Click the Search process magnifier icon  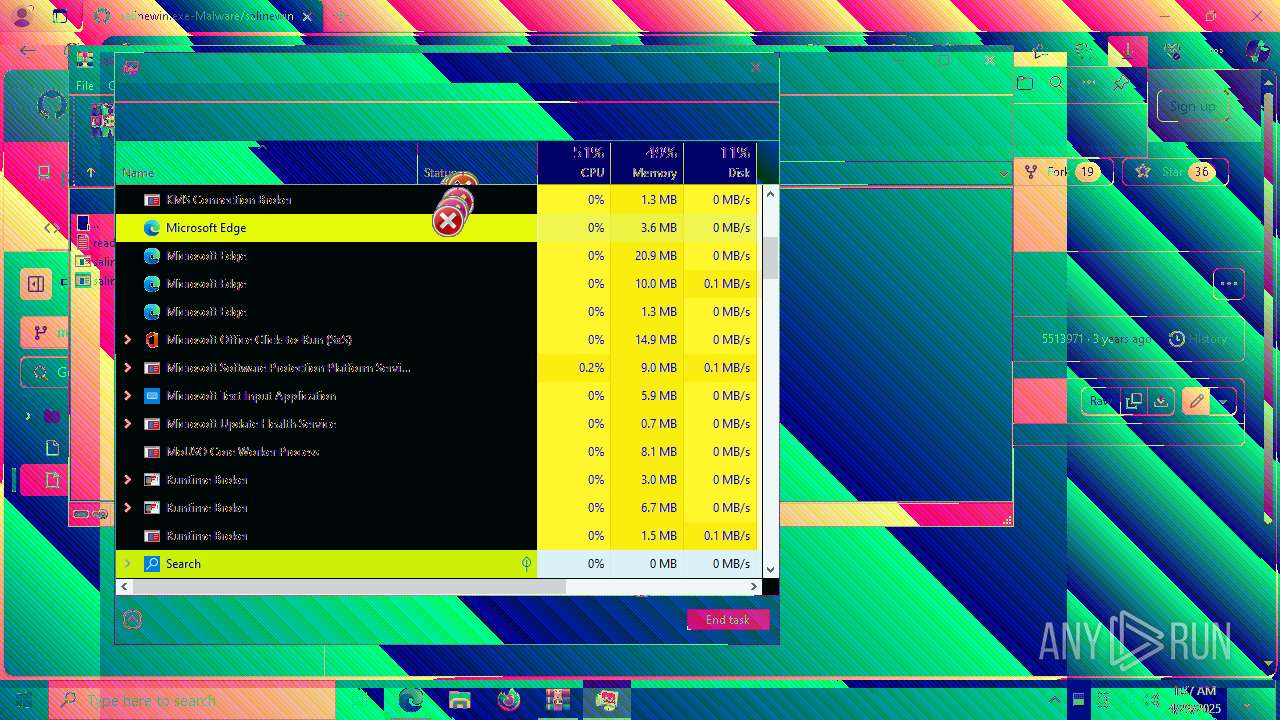[x=152, y=564]
